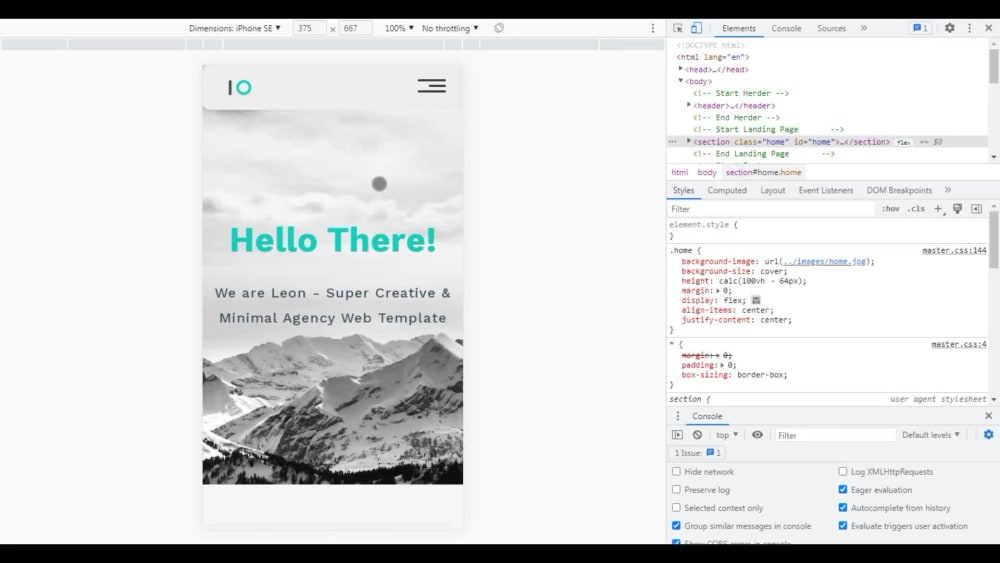The height and width of the screenshot is (563, 1000).
Task: Open the hamburger menu on the page
Action: pos(432,86)
